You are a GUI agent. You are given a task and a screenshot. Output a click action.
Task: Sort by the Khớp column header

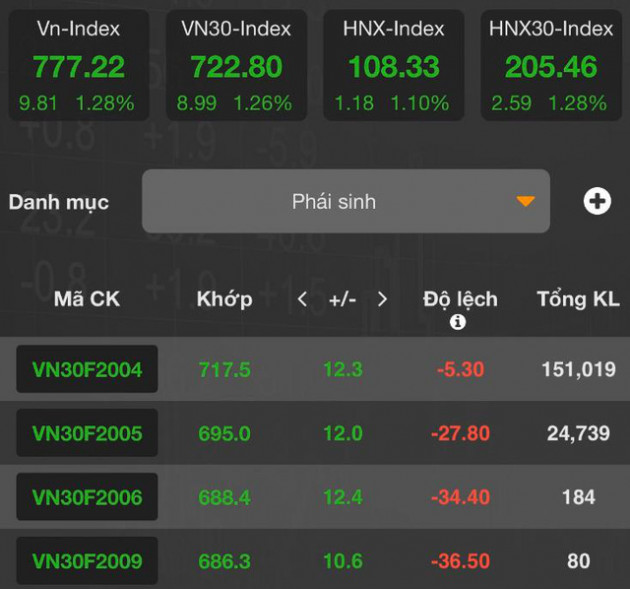click(x=225, y=300)
